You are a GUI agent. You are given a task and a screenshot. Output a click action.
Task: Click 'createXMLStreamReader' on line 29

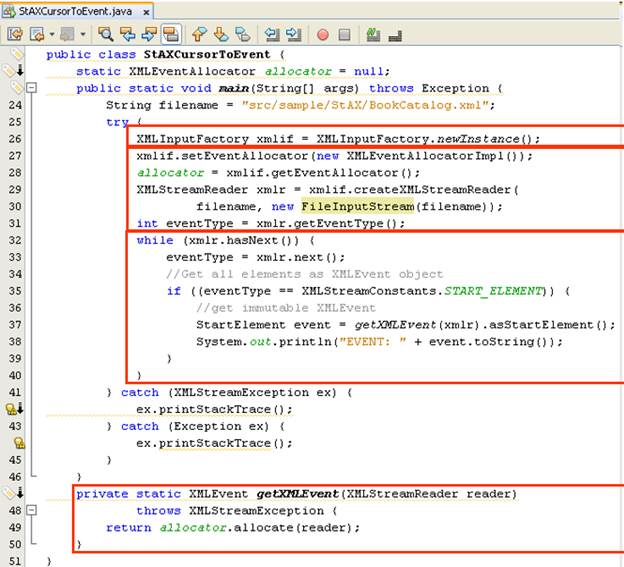[432, 189]
